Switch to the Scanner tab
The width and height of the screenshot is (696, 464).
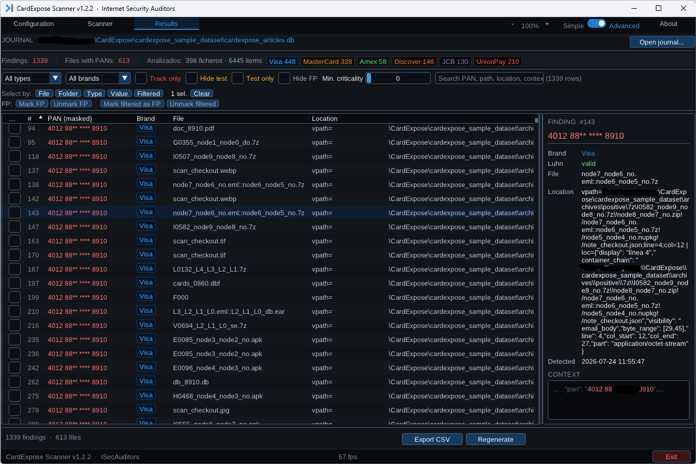[100, 24]
